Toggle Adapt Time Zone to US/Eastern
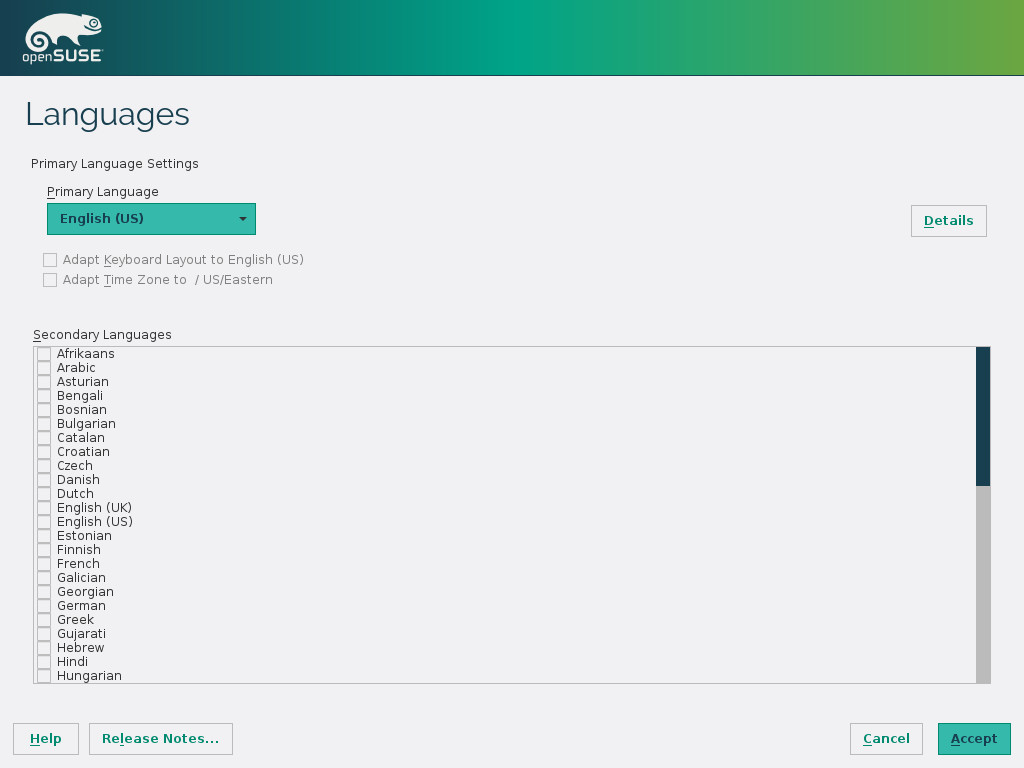This screenshot has width=1024, height=768. [50, 280]
